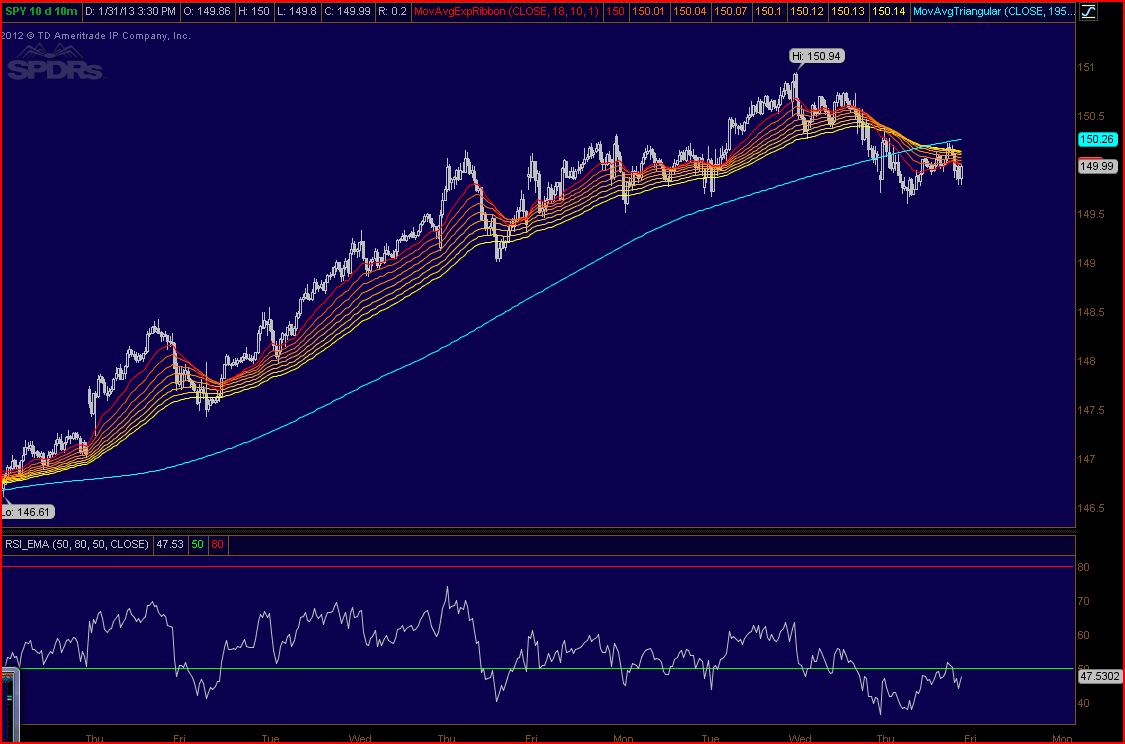
Task: Click the Lo: 146.61 price bubble
Action: pyautogui.click(x=27, y=512)
